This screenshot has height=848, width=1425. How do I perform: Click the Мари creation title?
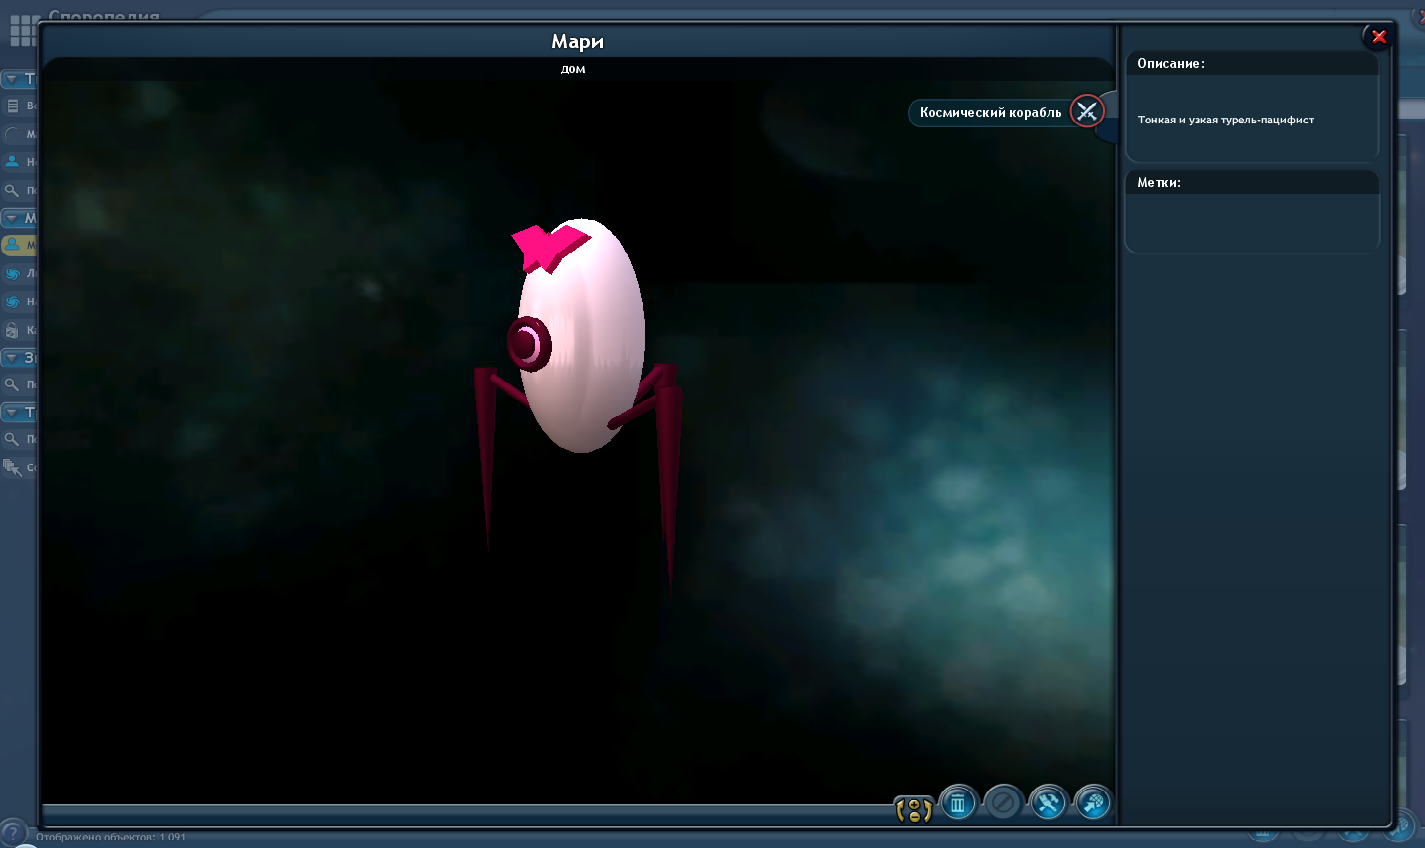(577, 41)
